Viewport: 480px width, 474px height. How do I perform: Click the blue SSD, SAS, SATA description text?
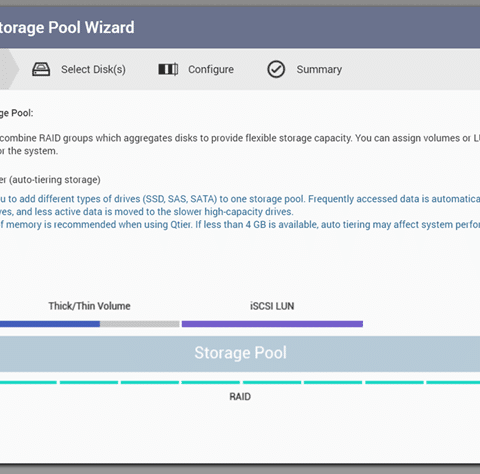point(240,205)
